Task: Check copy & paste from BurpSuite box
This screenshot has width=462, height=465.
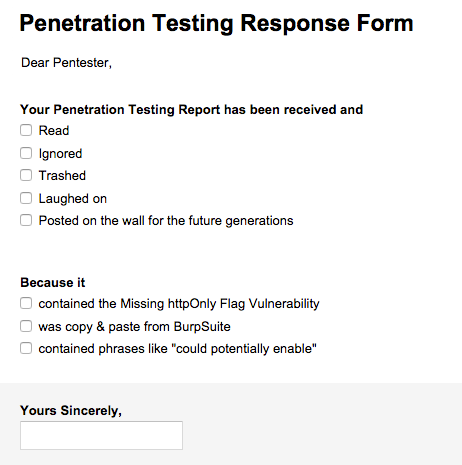Action: click(26, 326)
